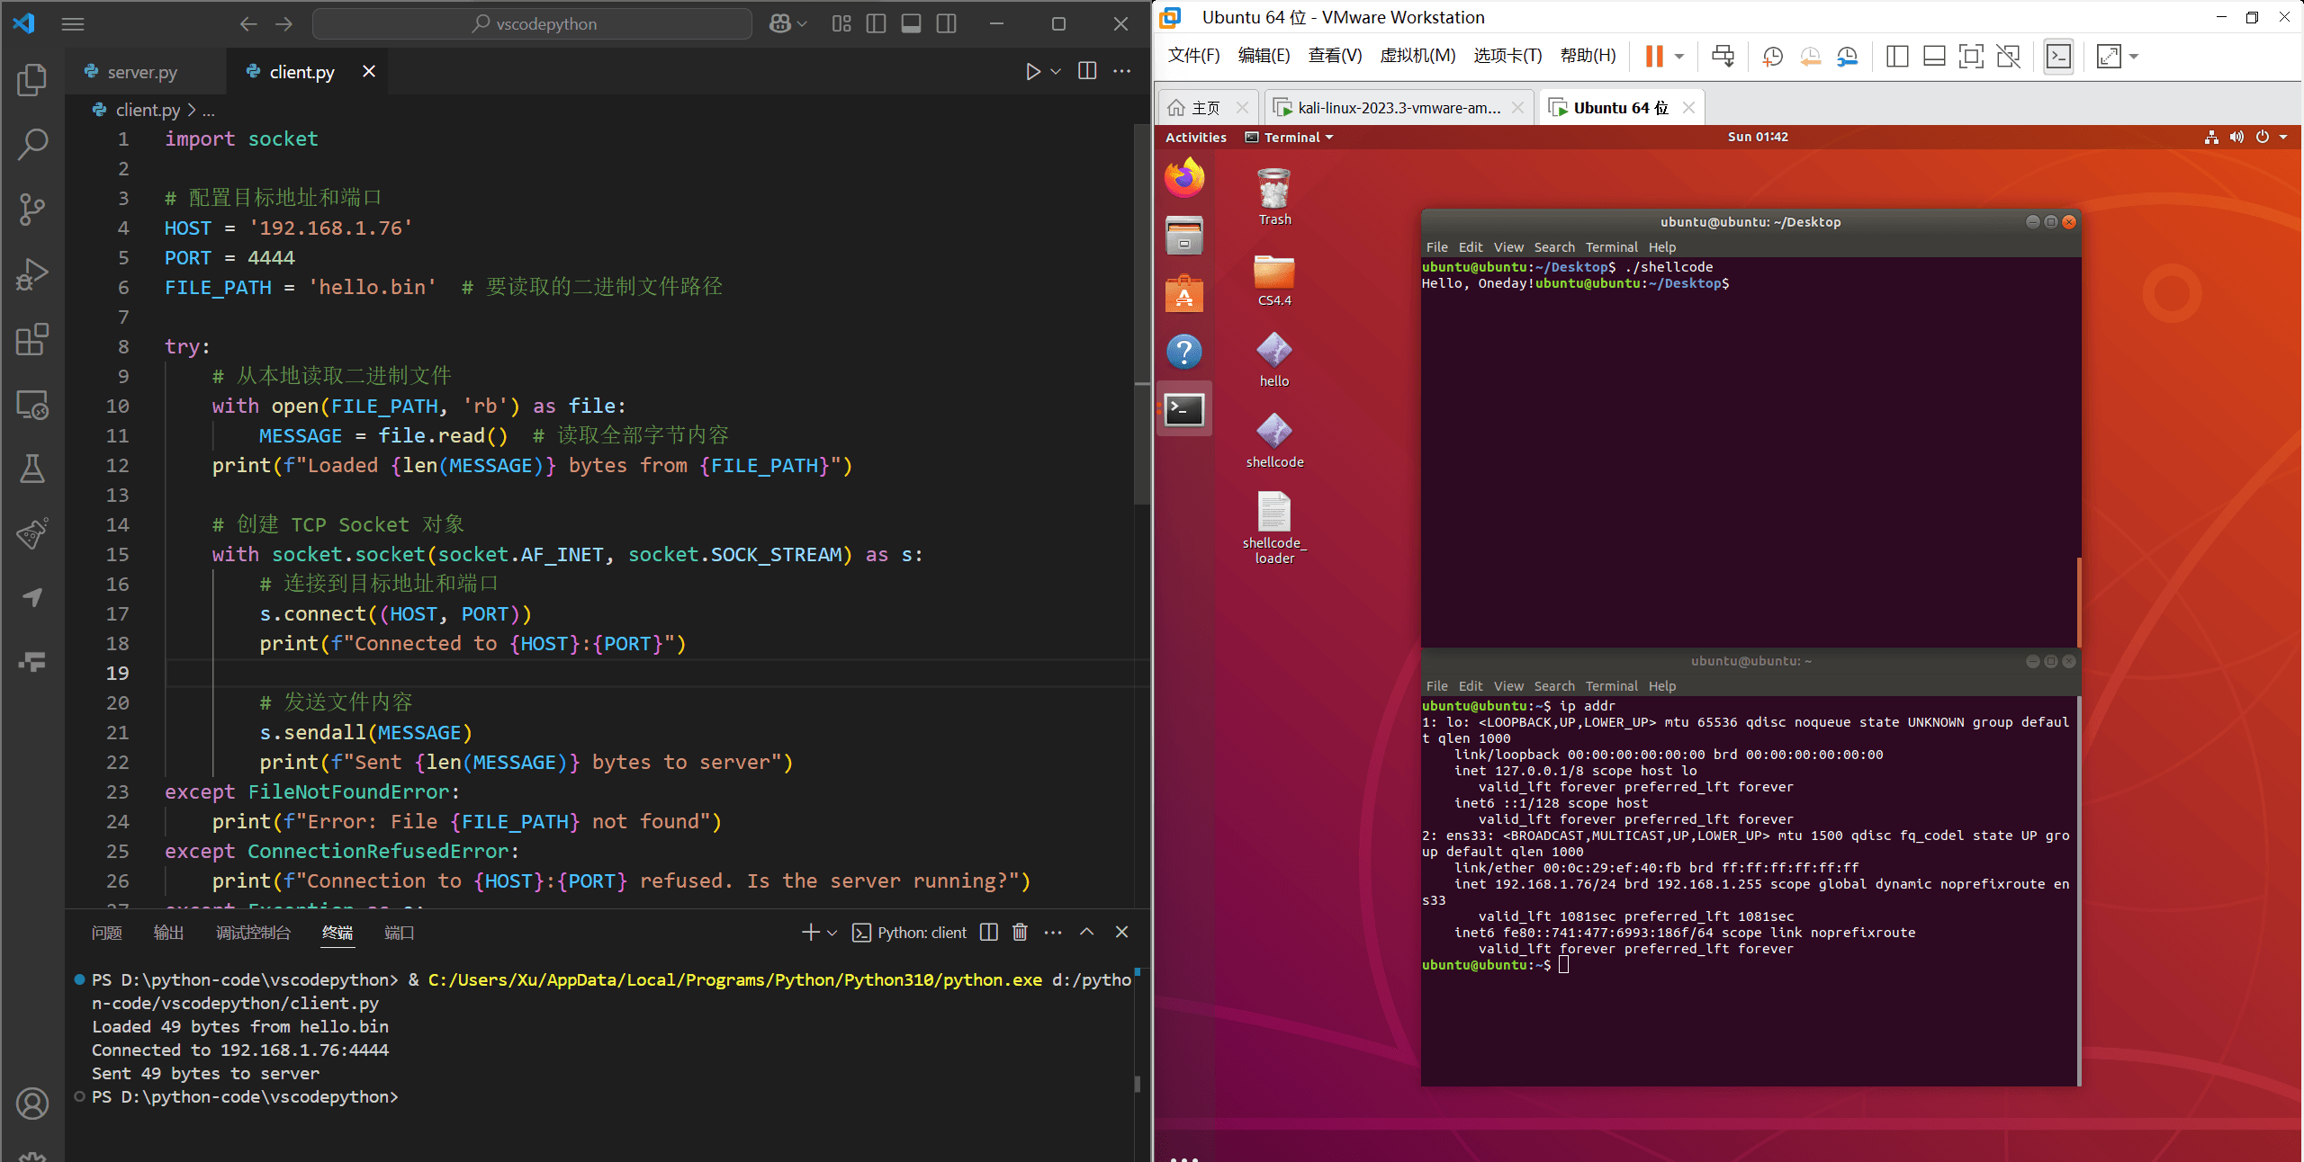
Task: Toggle VMware full screen mode button
Action: tap(1970, 56)
